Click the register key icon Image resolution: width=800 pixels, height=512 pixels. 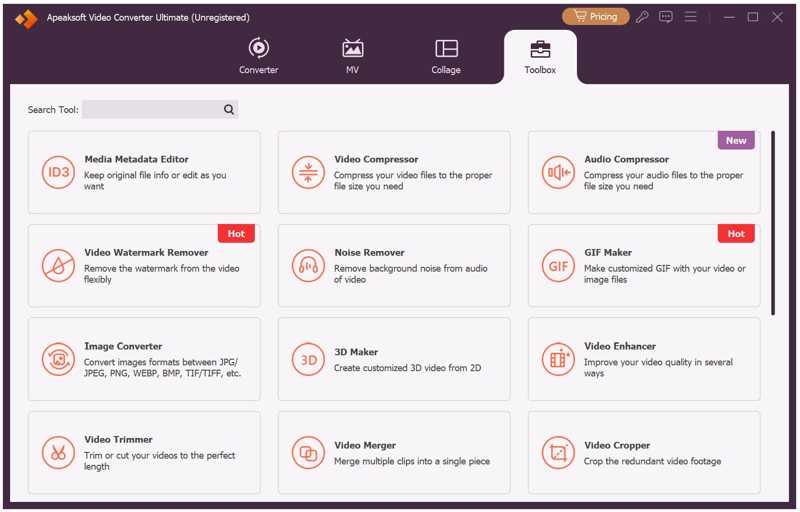[642, 17]
